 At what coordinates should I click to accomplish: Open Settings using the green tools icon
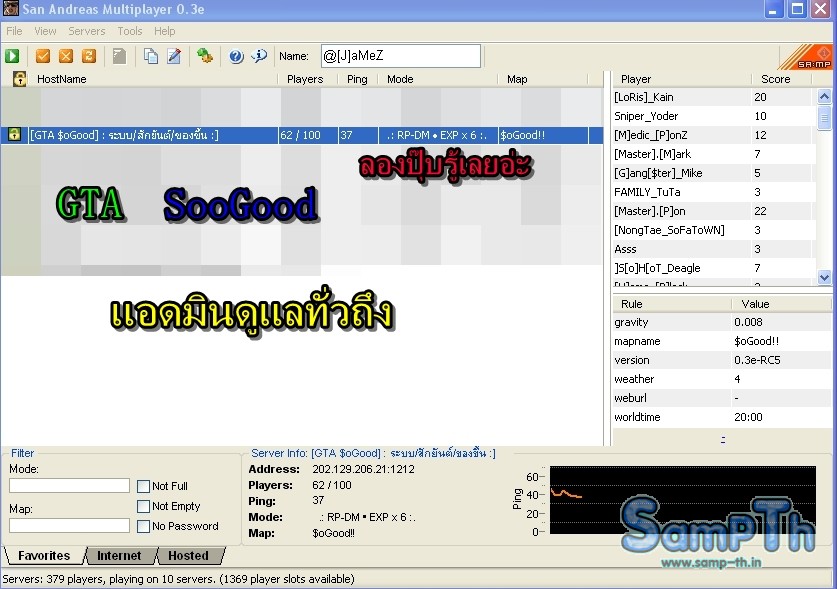click(205, 56)
